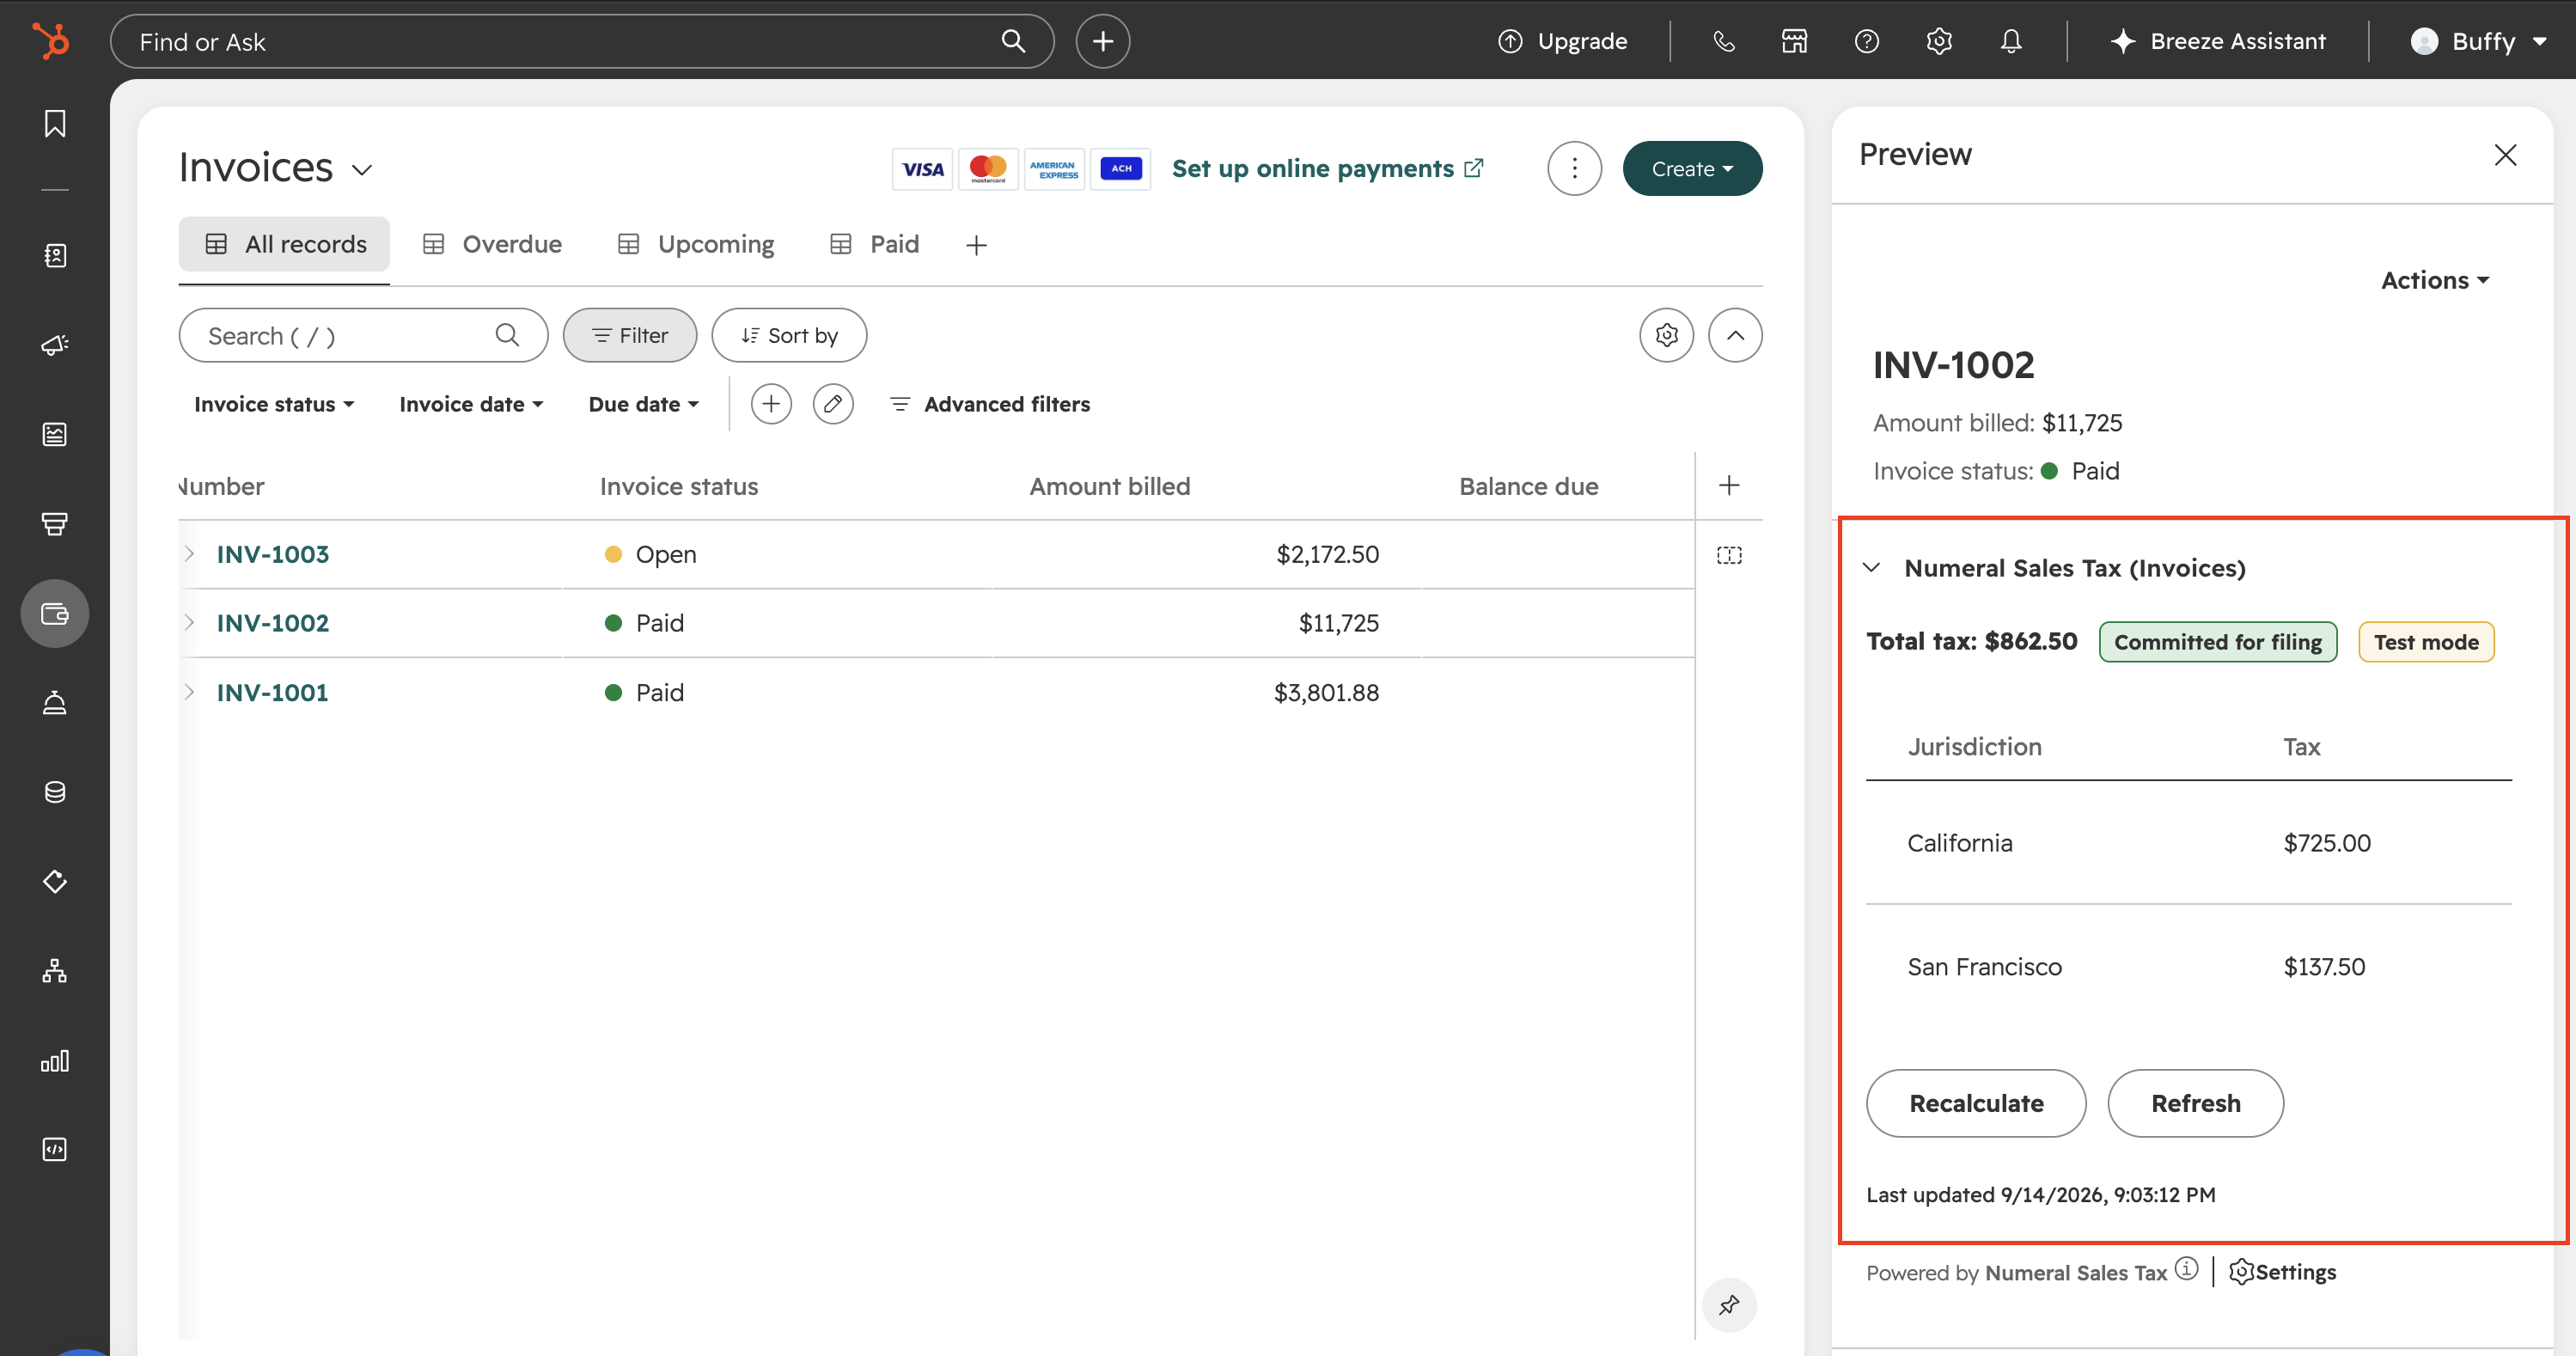Expand the INV-1002 row chevron
Screen dimensions: 2576x1356
(189, 623)
